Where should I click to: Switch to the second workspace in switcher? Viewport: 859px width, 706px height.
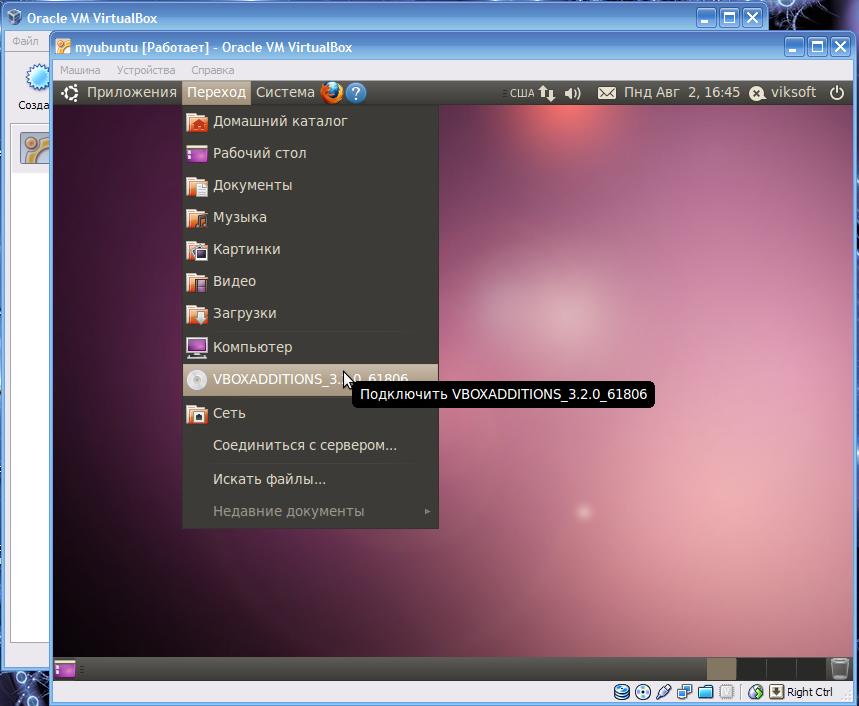[x=751, y=669]
